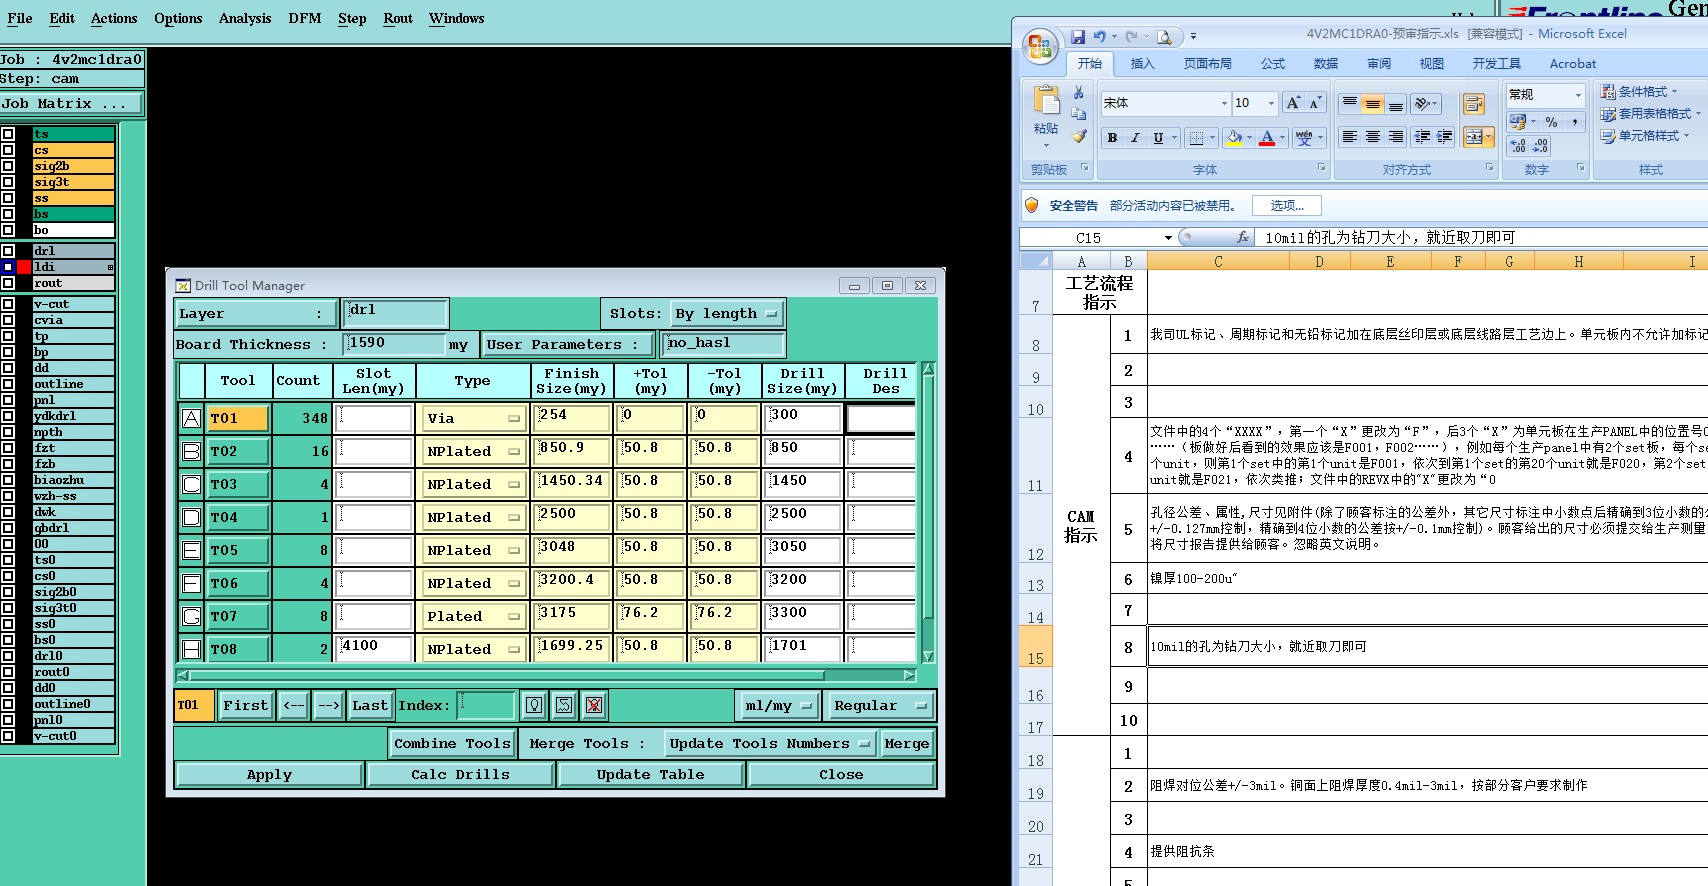Click red font color swatch button

1267,138
